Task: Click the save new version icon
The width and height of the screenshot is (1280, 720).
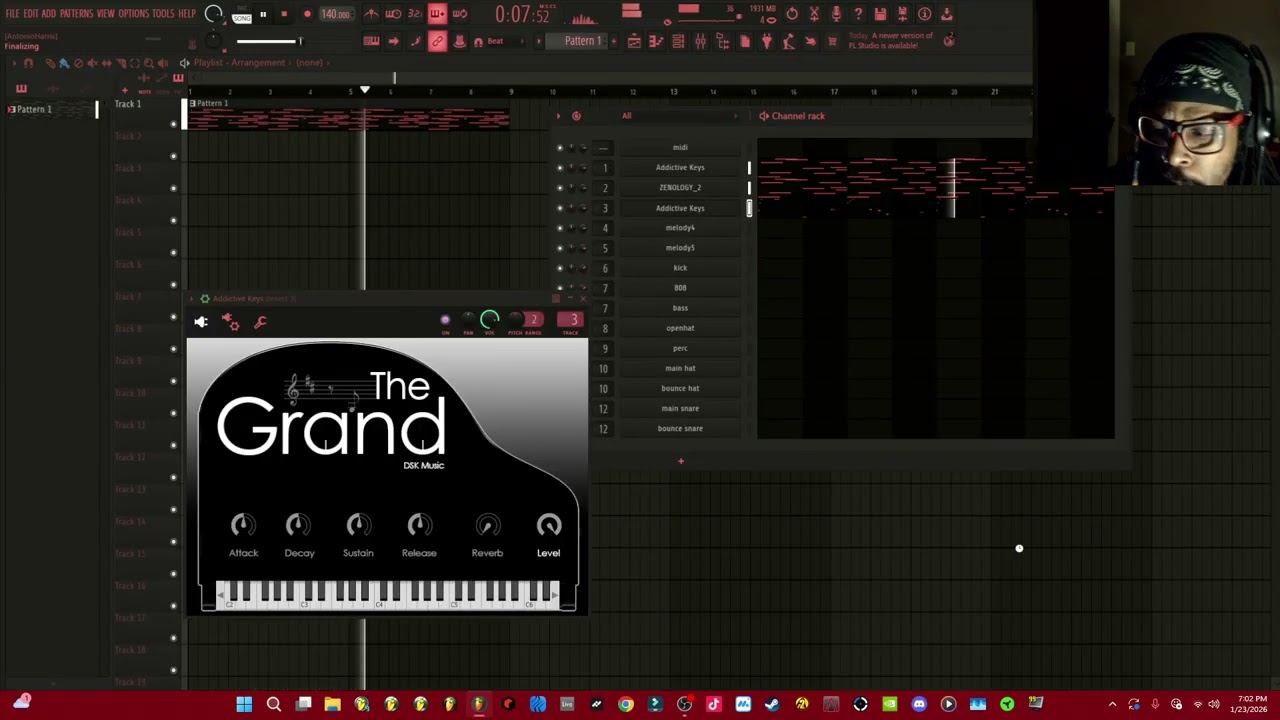Action: point(902,14)
